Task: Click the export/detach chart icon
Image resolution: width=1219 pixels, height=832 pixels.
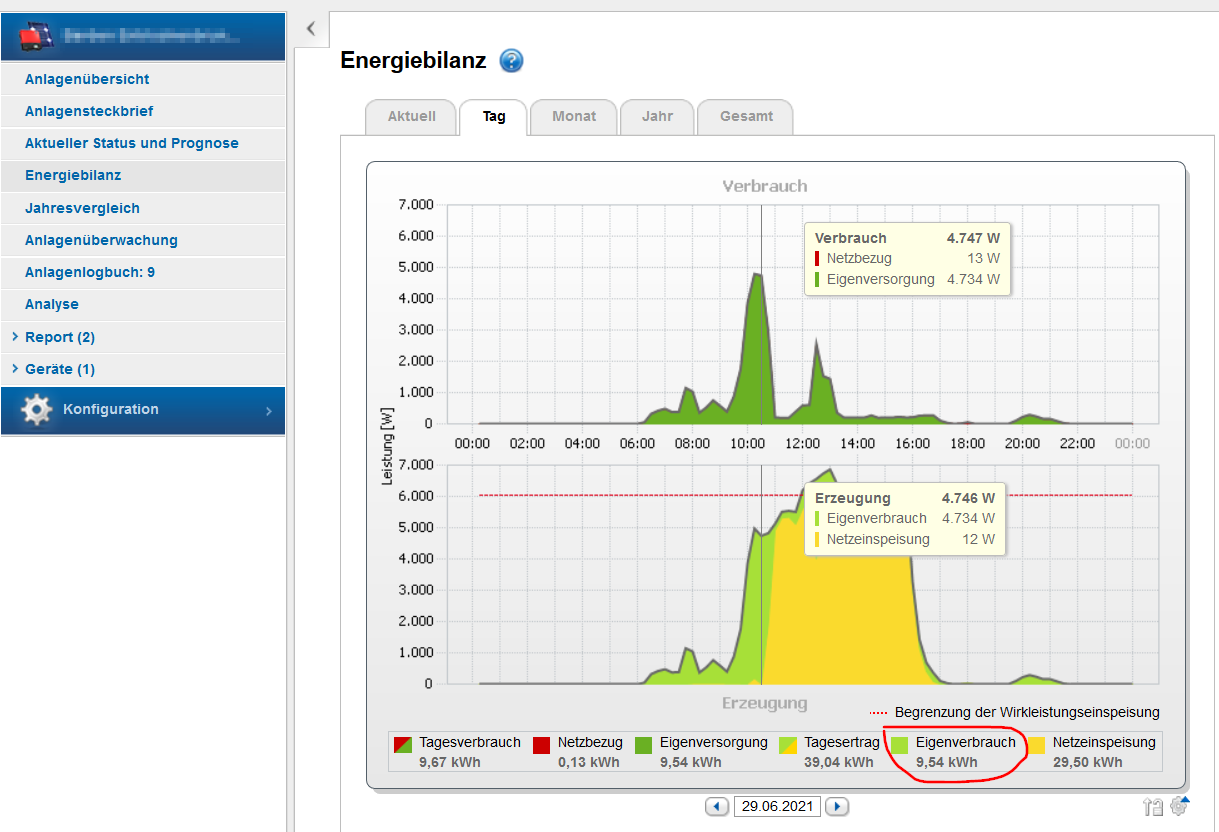Action: (1153, 806)
